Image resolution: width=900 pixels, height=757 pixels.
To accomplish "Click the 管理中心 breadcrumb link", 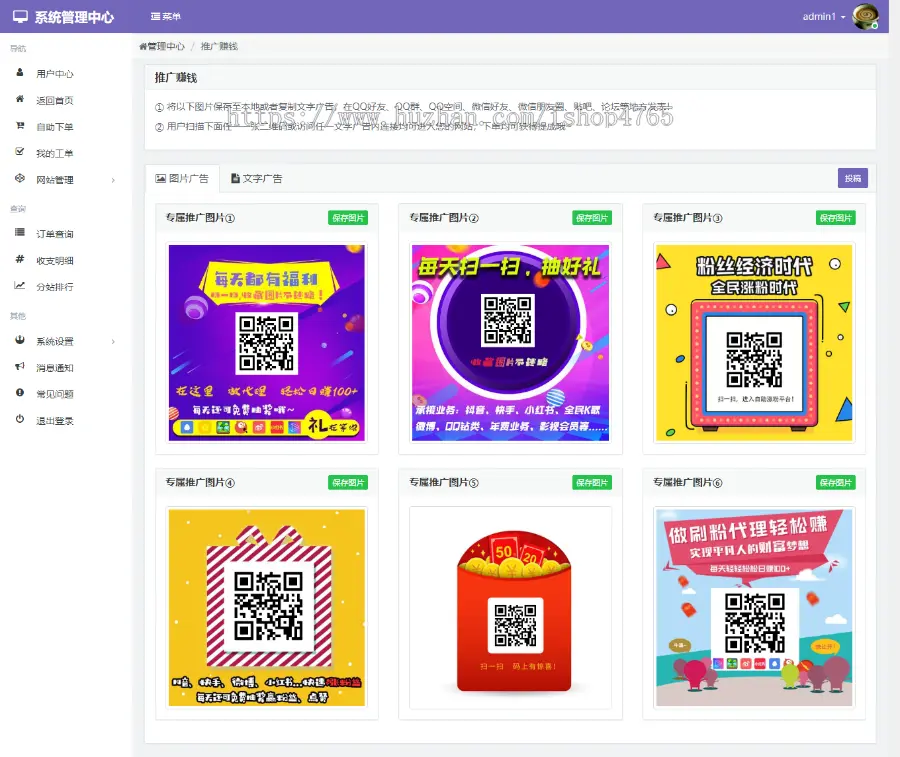I will (x=162, y=46).
